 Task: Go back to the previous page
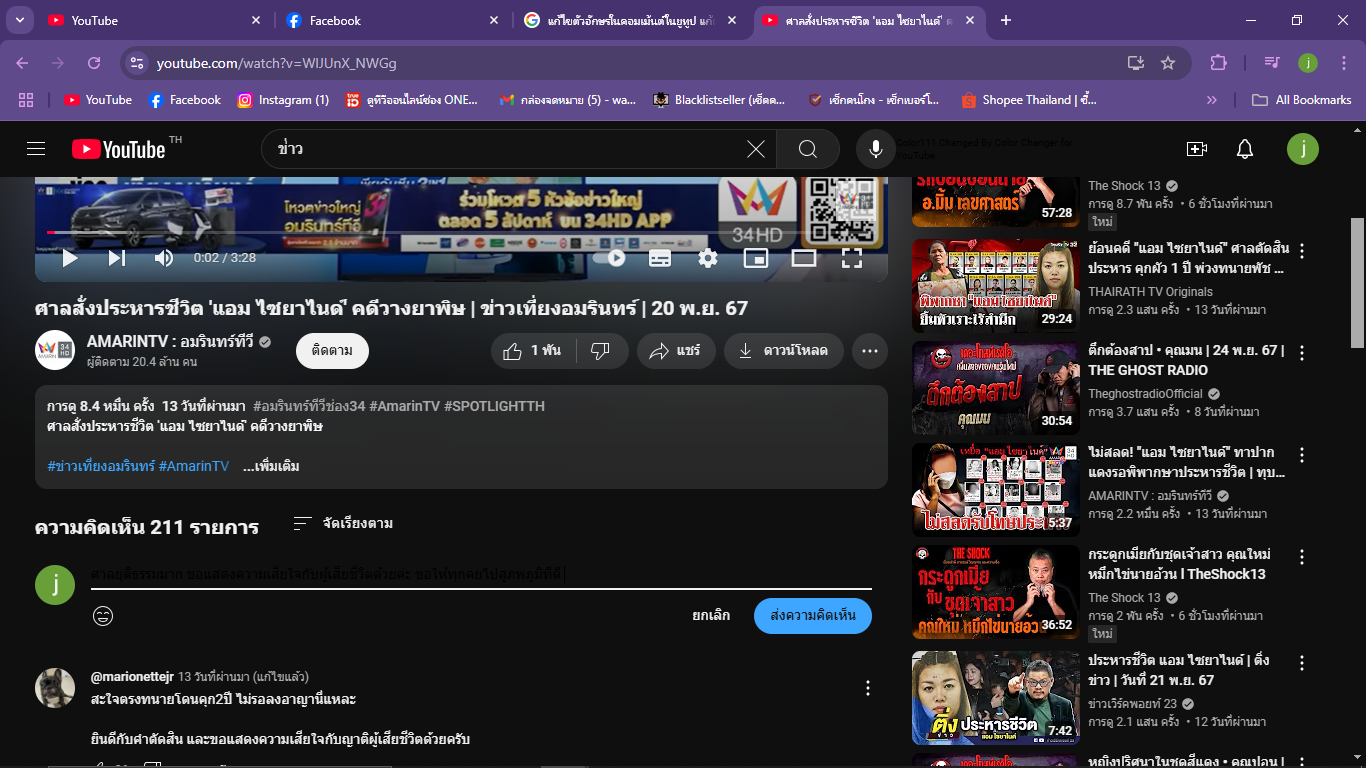[24, 63]
